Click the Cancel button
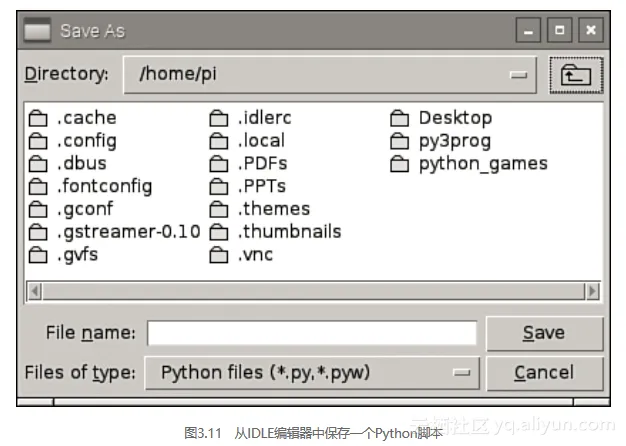This screenshot has width=626, height=446. pyautogui.click(x=545, y=373)
